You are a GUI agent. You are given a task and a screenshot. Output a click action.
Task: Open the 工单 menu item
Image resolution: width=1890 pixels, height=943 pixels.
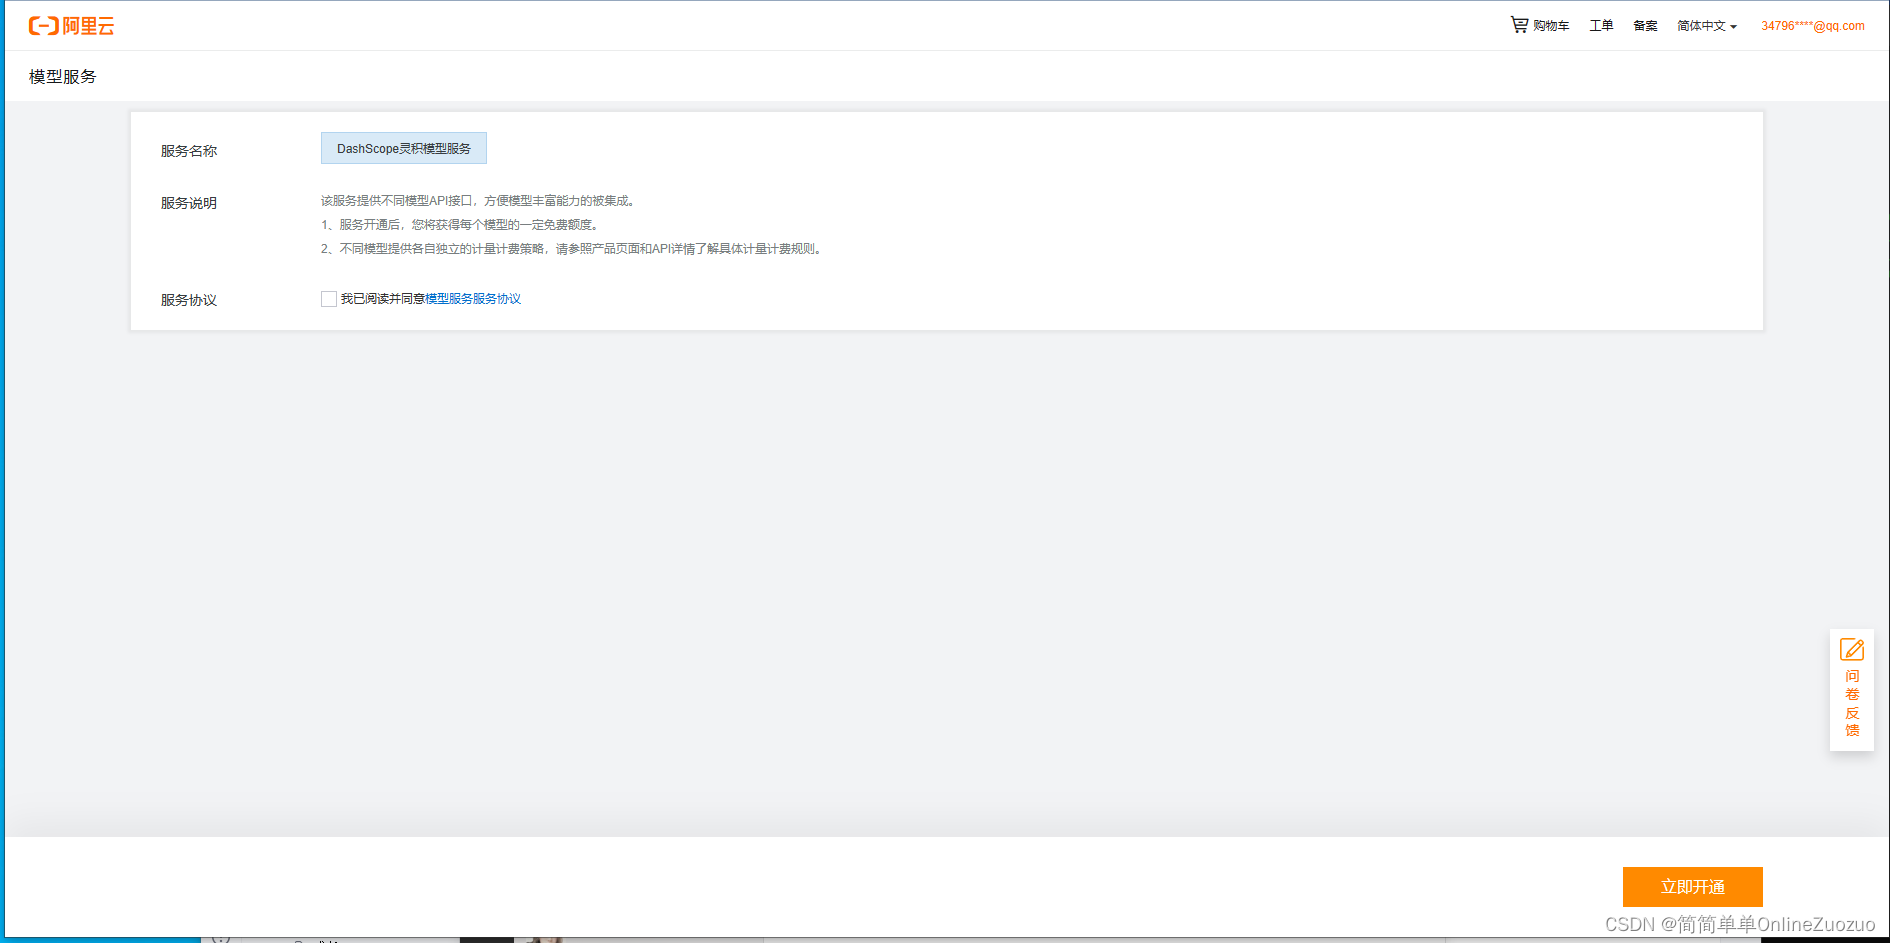coord(1601,26)
